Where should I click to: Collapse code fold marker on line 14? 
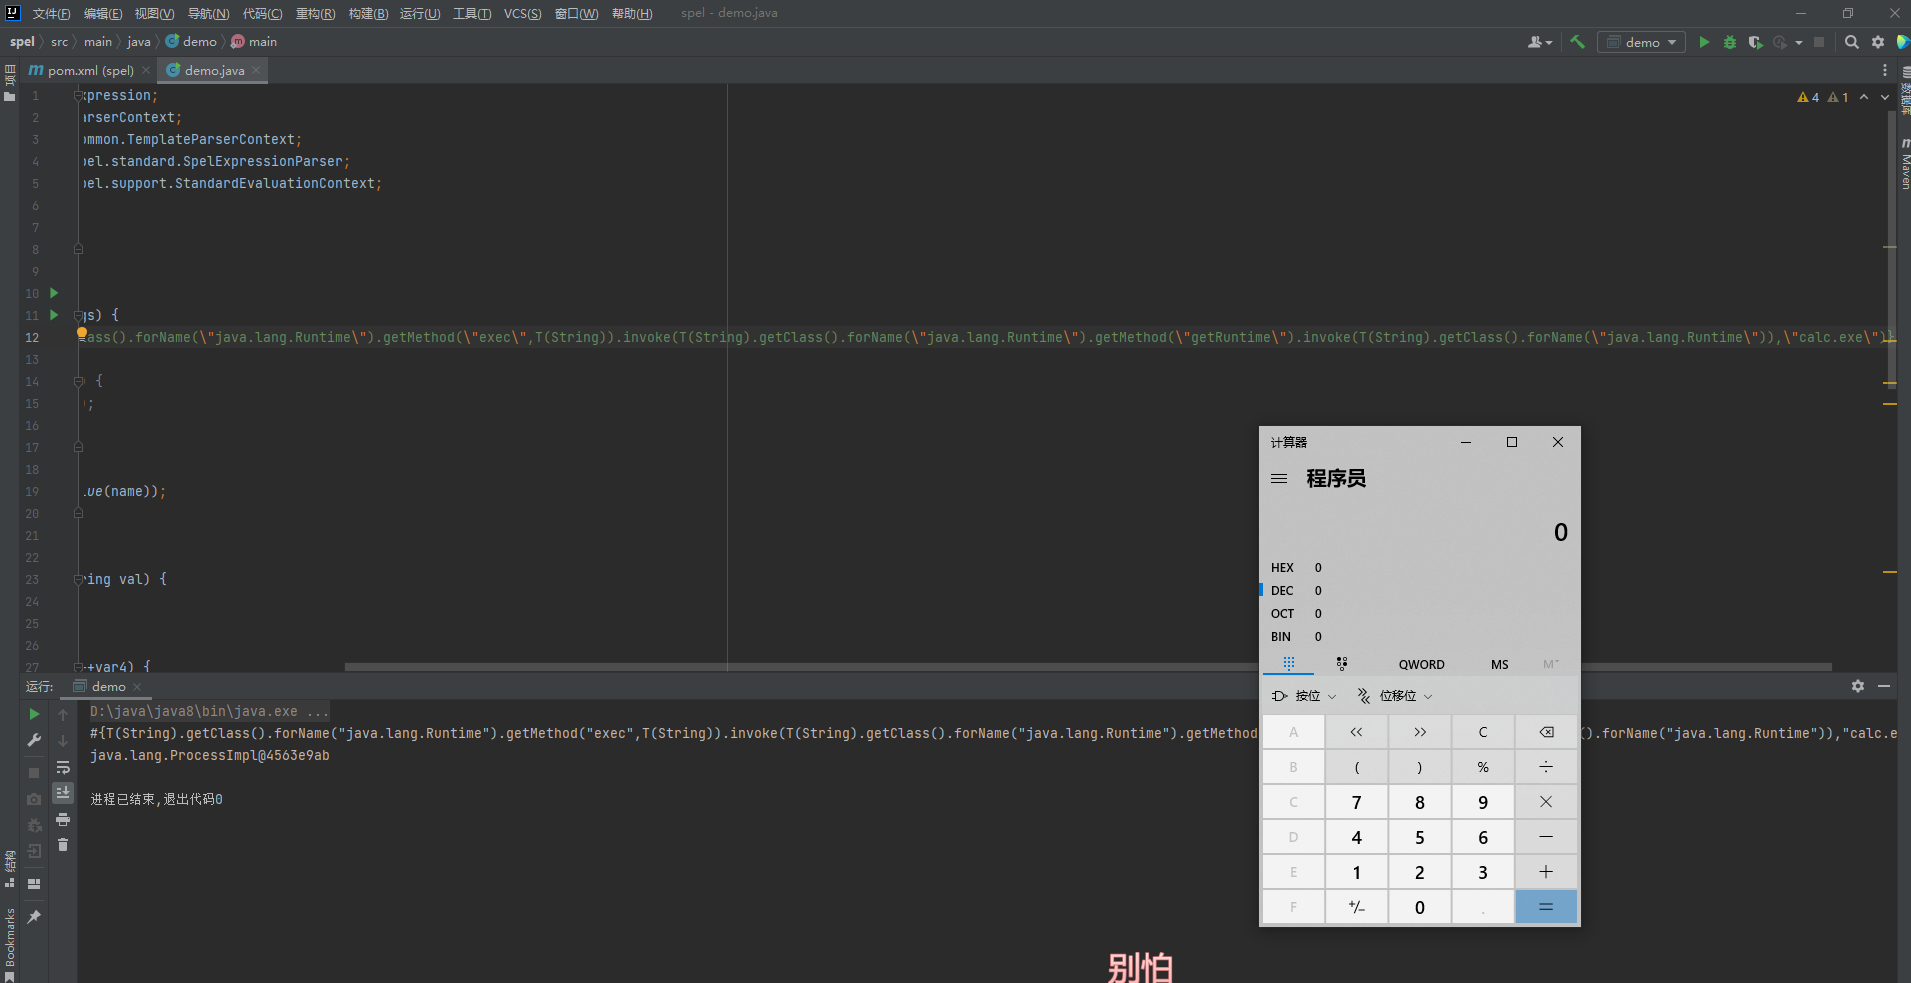pos(79,381)
